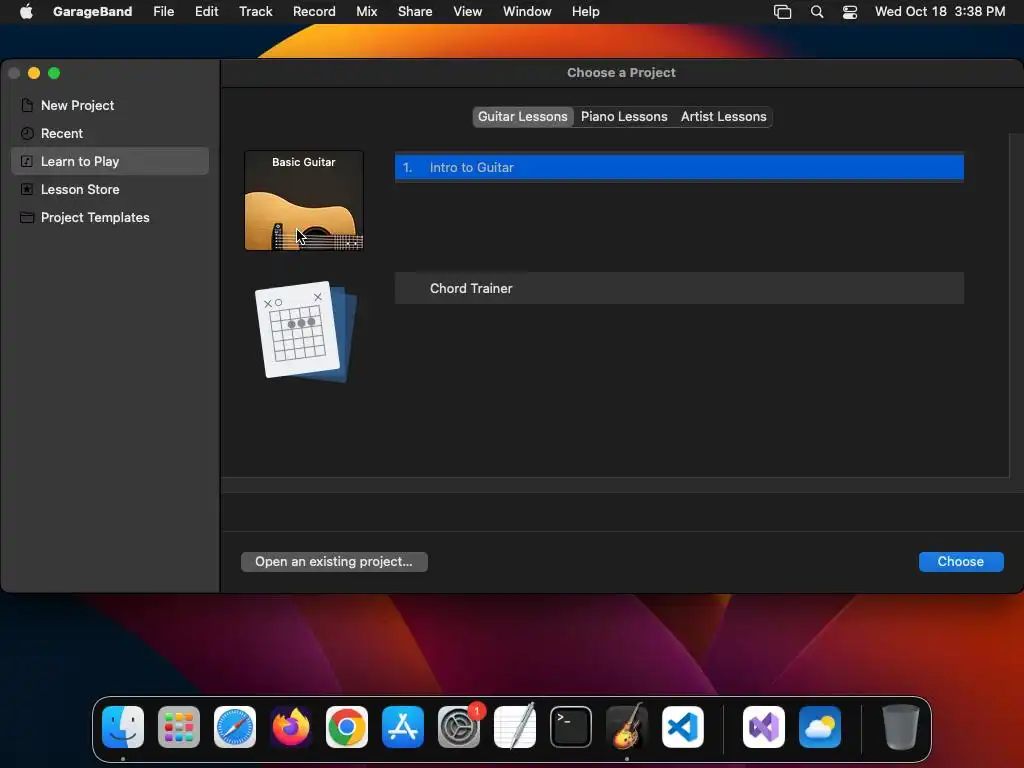1024x768 pixels.
Task: Open Visual Studio purple icon in Dock
Action: 764,727
